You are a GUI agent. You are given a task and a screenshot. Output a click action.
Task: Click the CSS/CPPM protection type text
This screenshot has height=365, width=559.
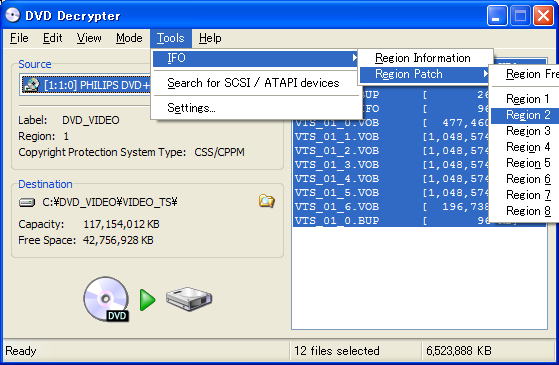tap(220, 152)
